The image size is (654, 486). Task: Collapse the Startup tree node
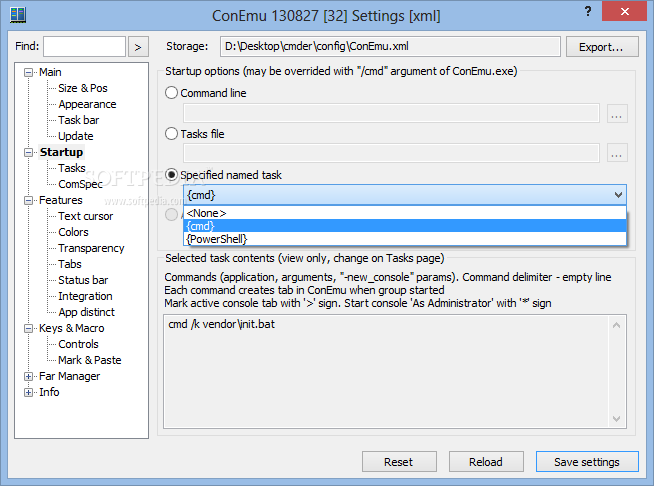tap(28, 152)
